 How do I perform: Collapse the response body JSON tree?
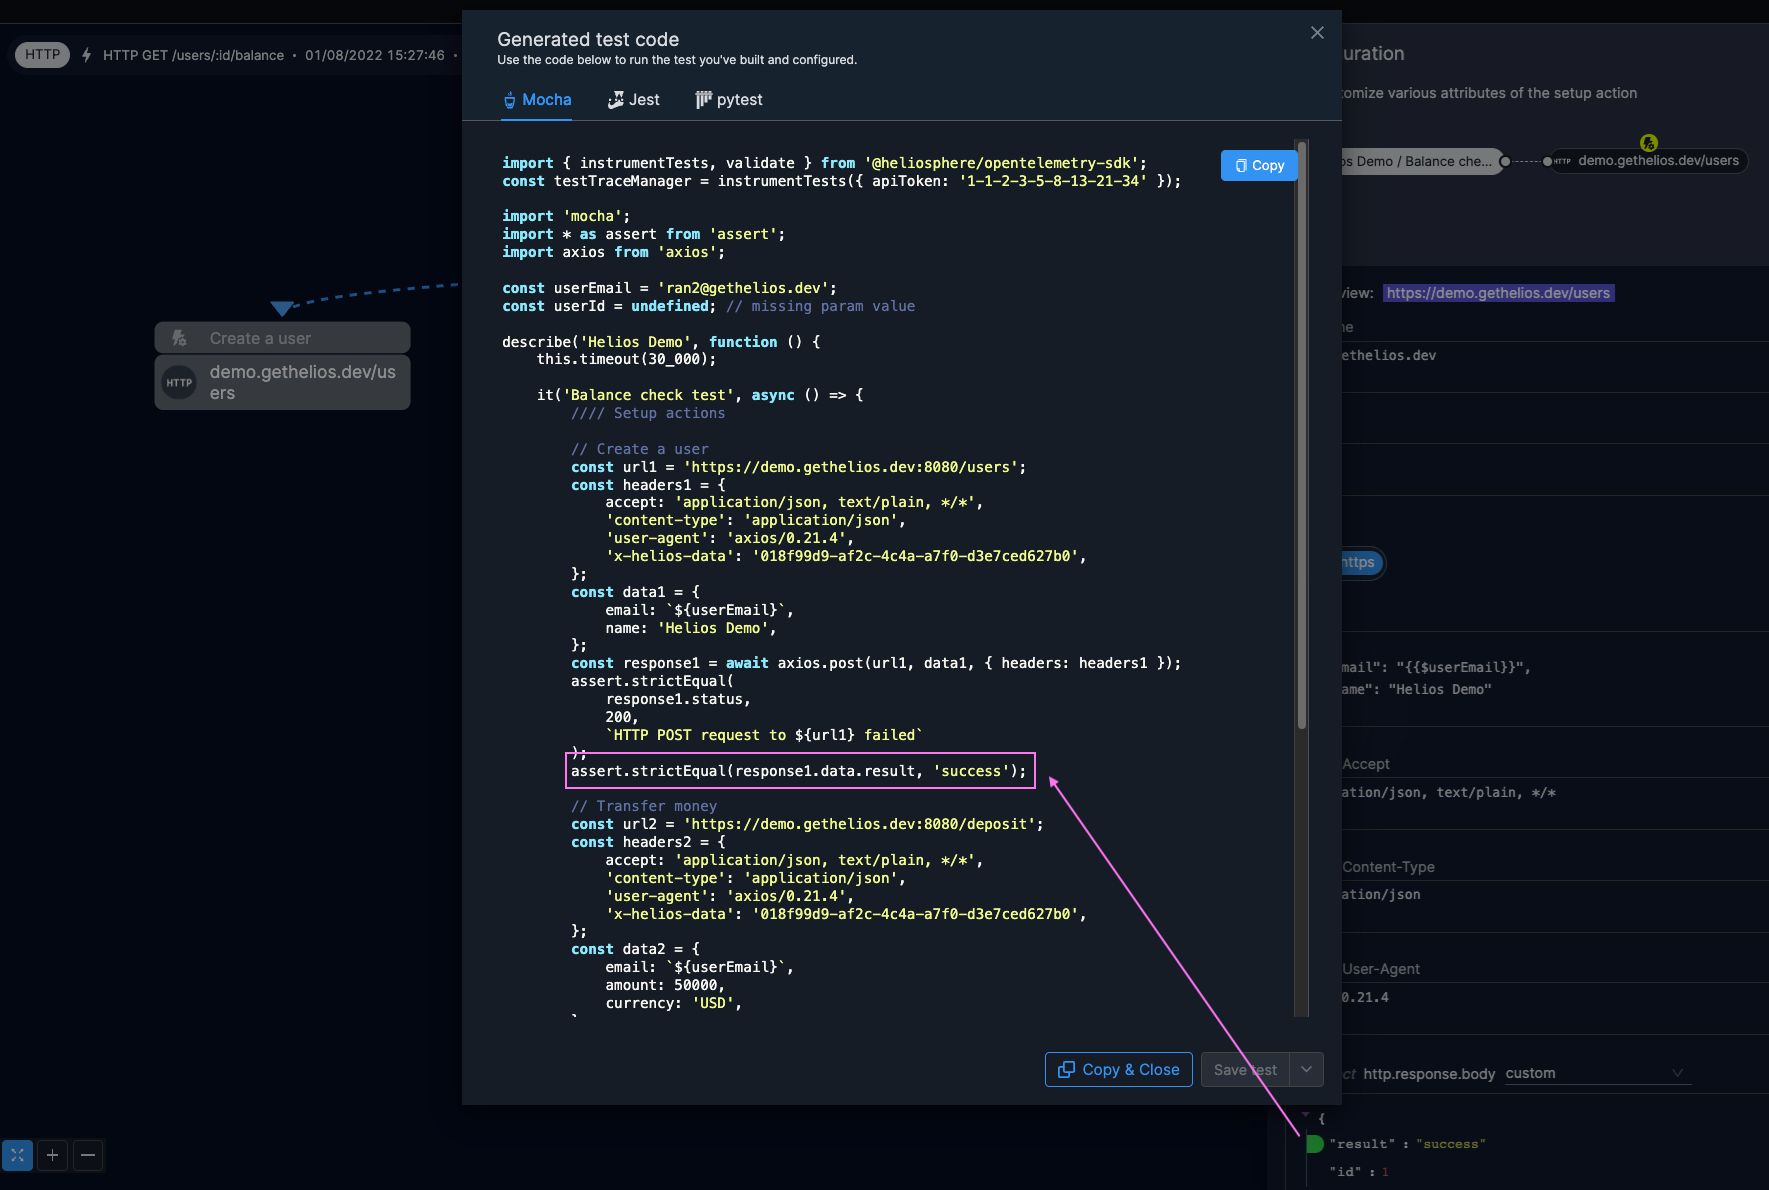[x=1305, y=1116]
